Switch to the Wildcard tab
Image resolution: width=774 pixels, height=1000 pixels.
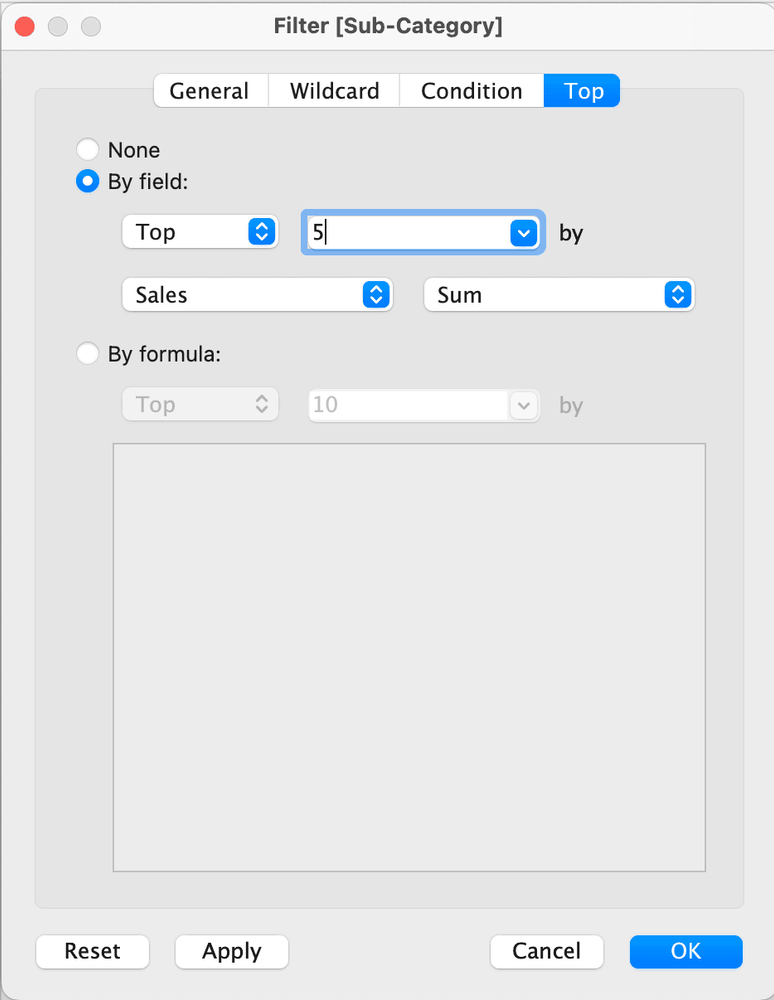334,91
